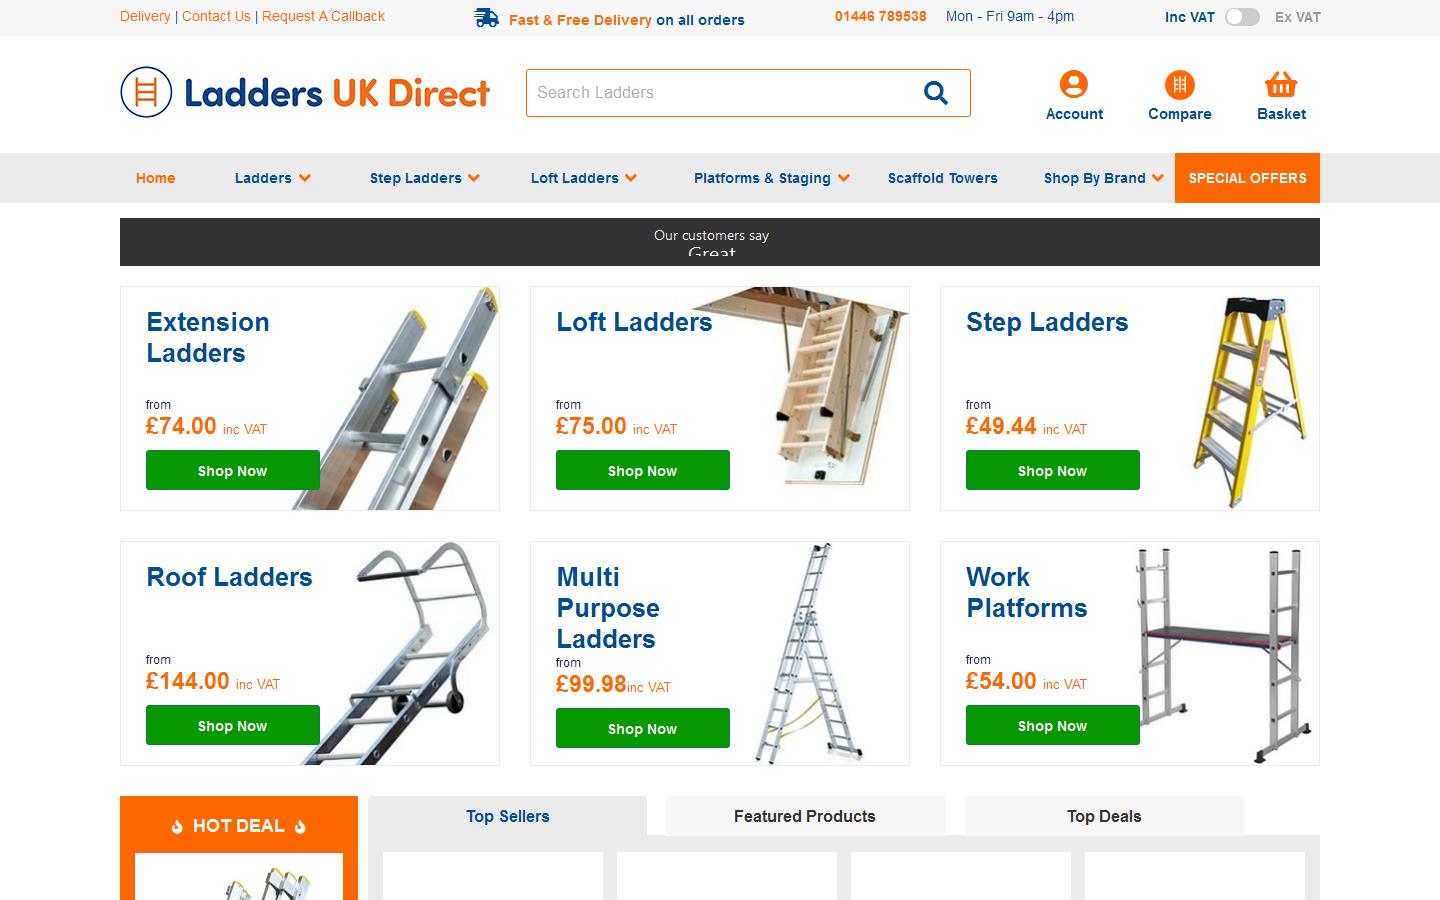Switch to the Top Deals tab

[1104, 816]
